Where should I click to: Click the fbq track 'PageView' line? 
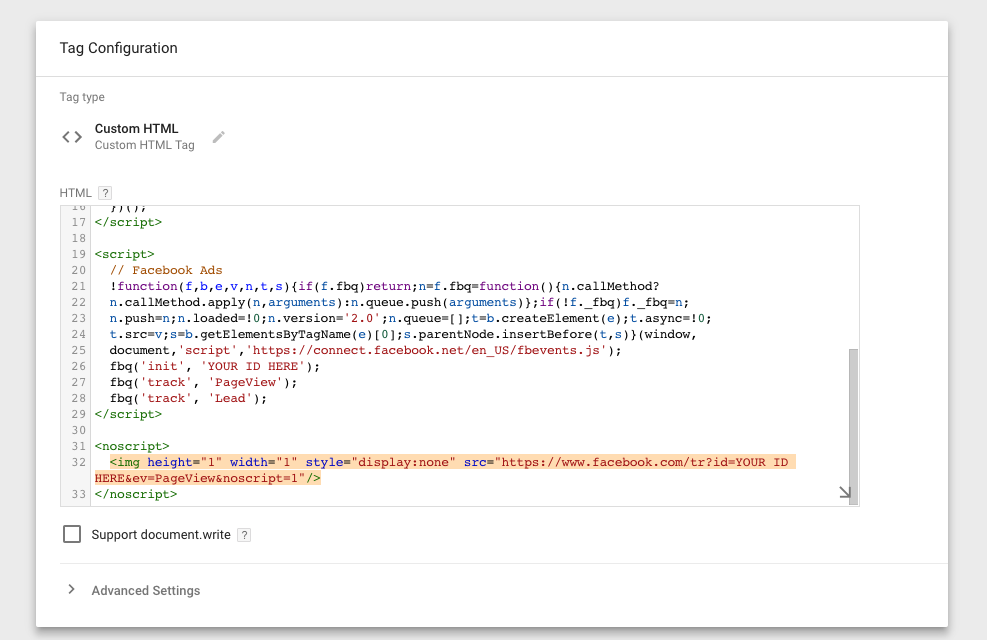pyautogui.click(x=203, y=382)
